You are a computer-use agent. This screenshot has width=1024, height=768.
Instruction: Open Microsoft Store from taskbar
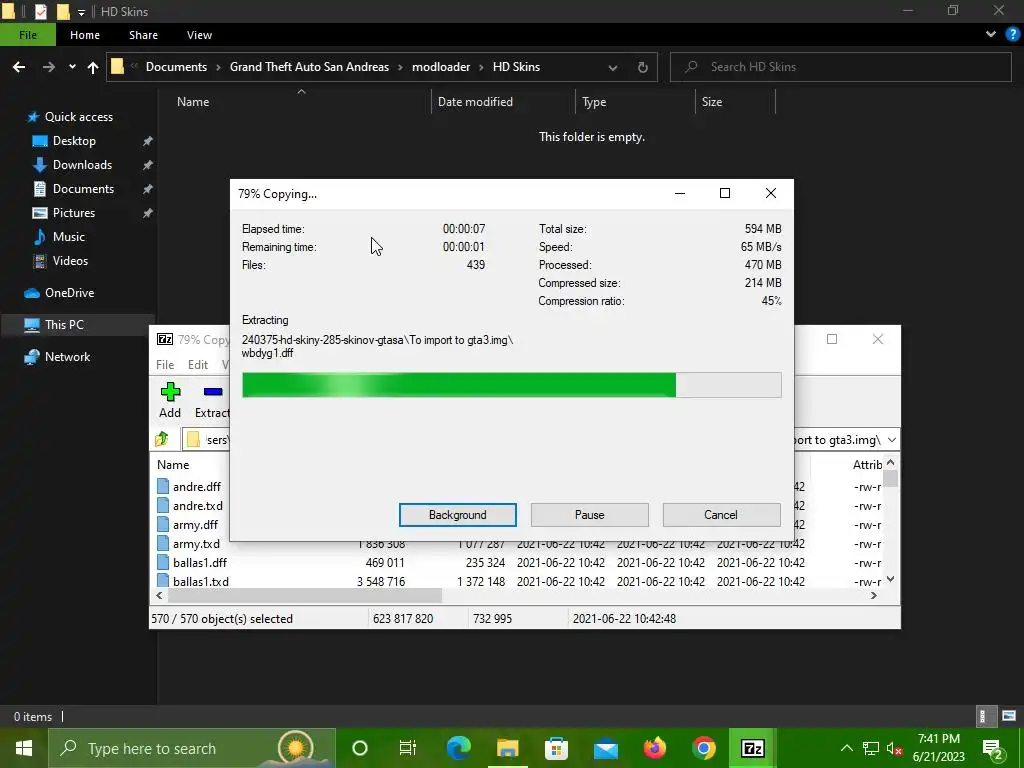(x=556, y=748)
